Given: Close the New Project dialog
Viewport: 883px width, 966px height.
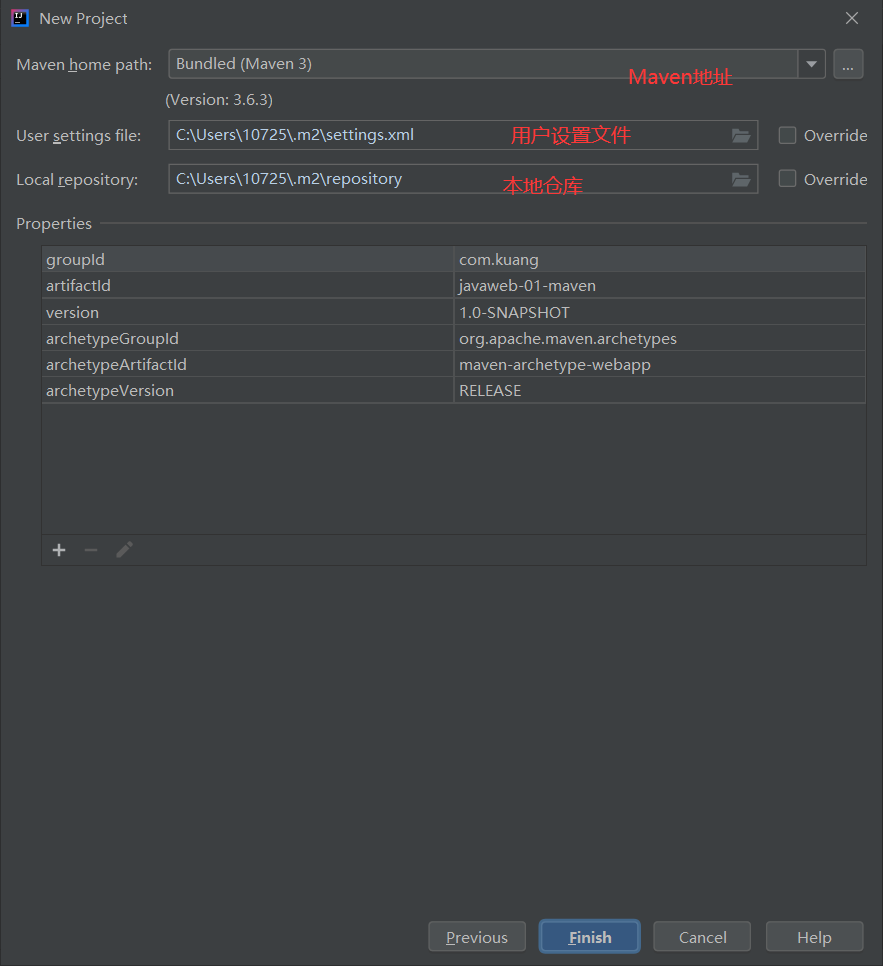Looking at the screenshot, I should point(852,18).
